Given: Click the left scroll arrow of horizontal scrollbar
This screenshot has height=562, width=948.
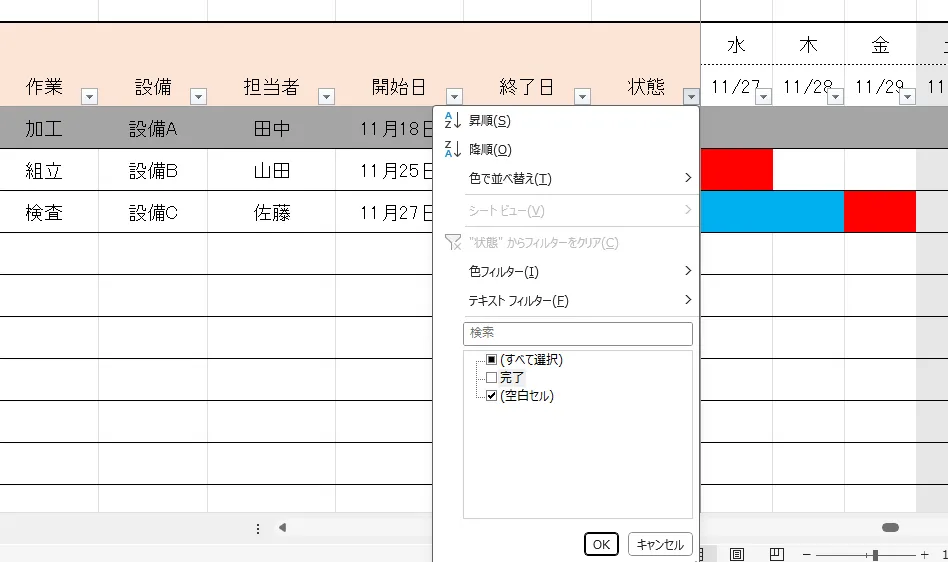Looking at the screenshot, I should pos(282,528).
